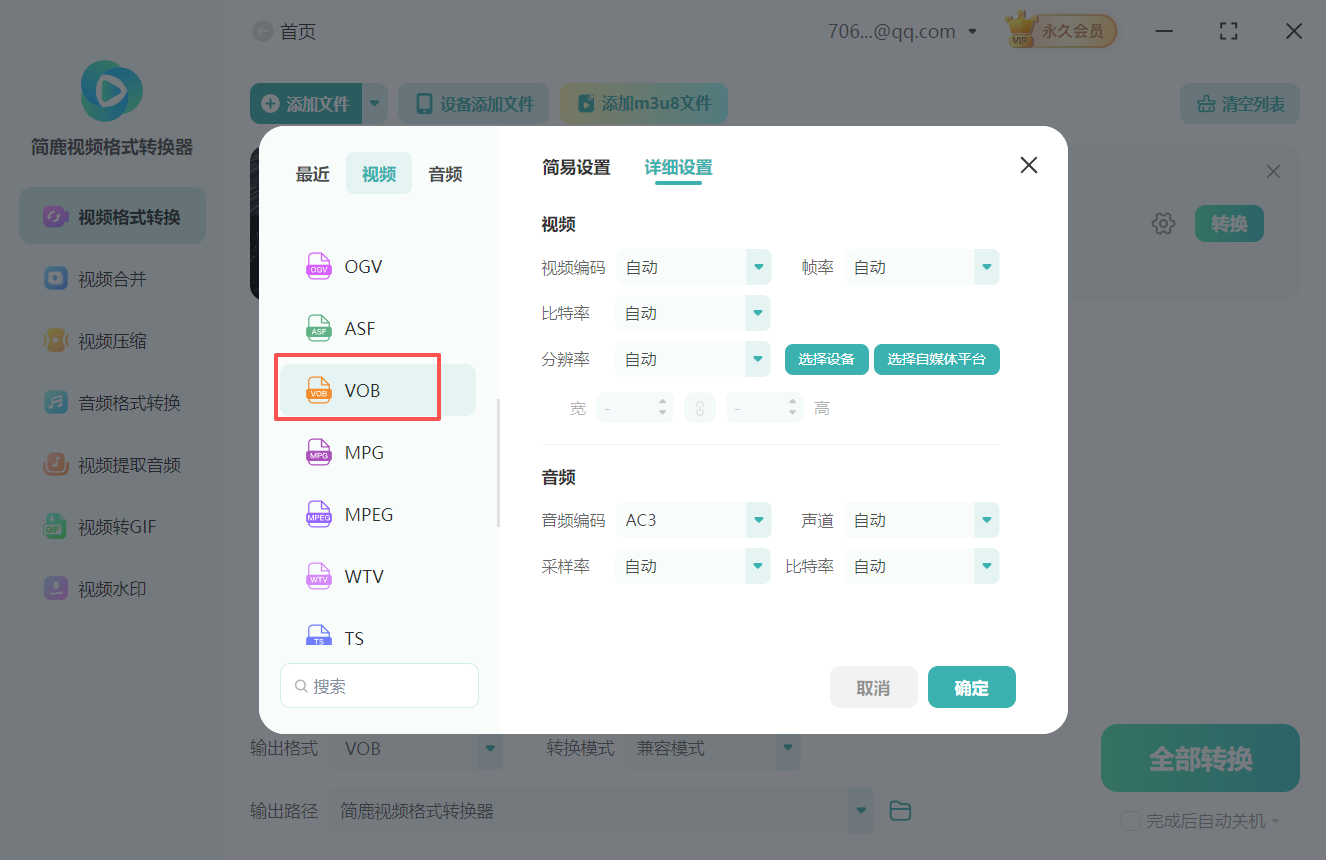The image size is (1326, 860).
Task: Click the 选择自媒体平台 button
Action: [936, 359]
